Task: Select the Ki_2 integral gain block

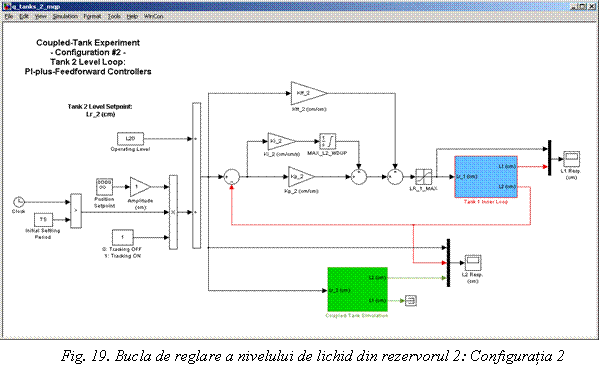Action: [282, 141]
